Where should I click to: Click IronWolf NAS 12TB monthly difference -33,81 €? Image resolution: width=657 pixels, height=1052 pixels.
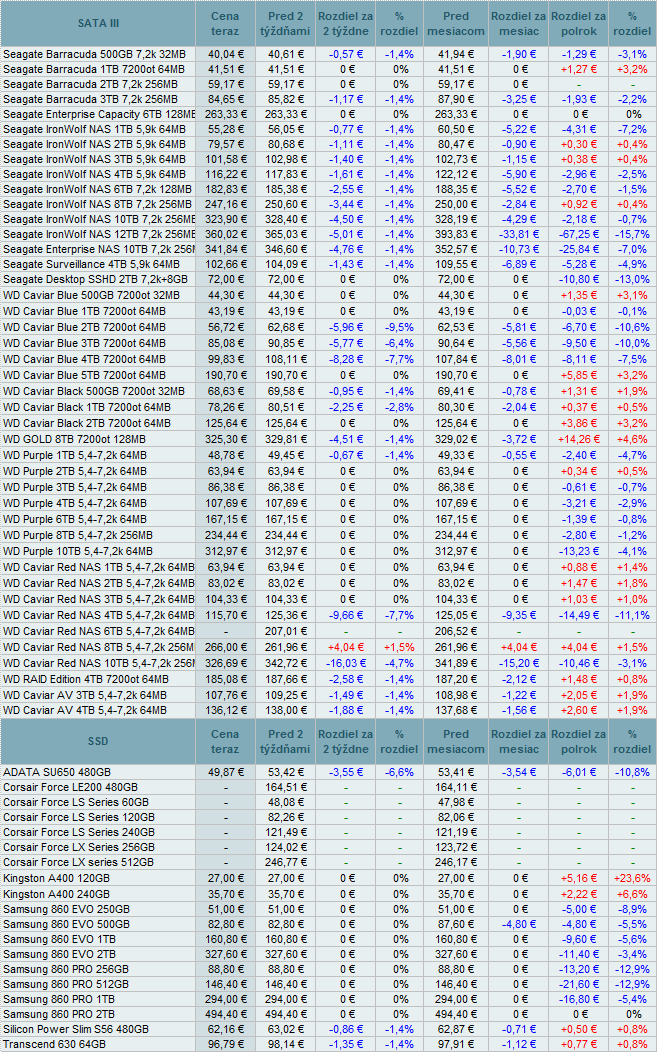(519, 235)
